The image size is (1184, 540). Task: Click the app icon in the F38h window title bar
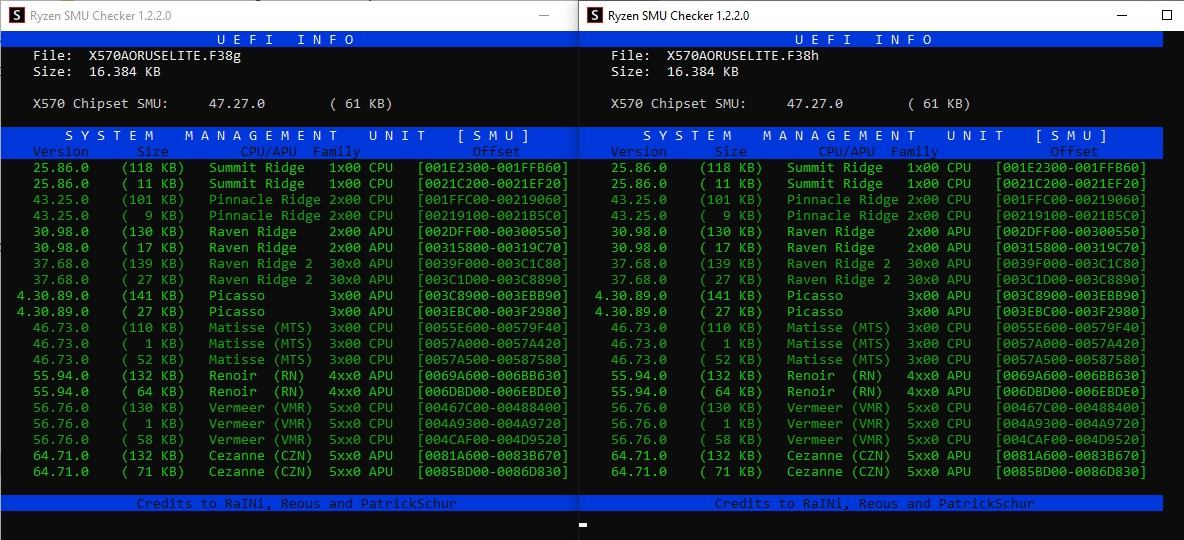point(594,15)
